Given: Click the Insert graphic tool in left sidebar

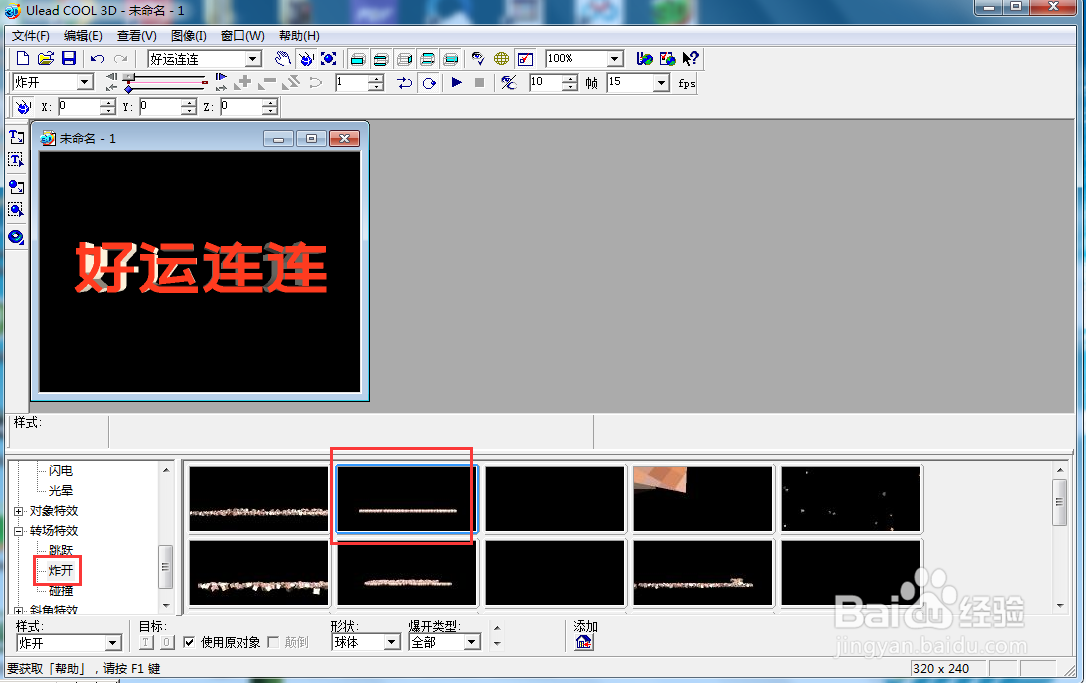Looking at the screenshot, I should pos(16,187).
